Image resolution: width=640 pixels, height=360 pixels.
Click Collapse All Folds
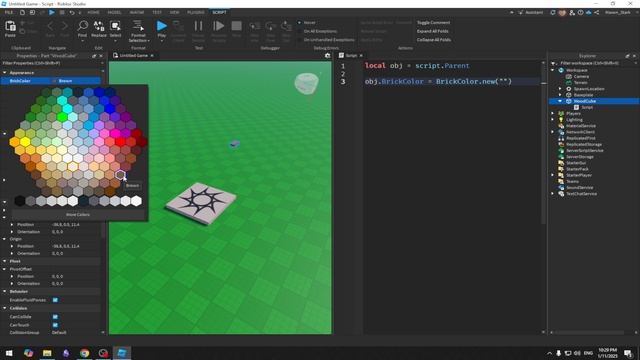point(433,40)
